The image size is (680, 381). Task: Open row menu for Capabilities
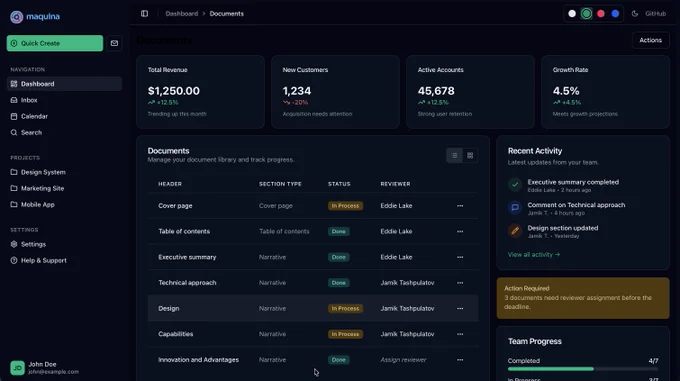tap(460, 334)
